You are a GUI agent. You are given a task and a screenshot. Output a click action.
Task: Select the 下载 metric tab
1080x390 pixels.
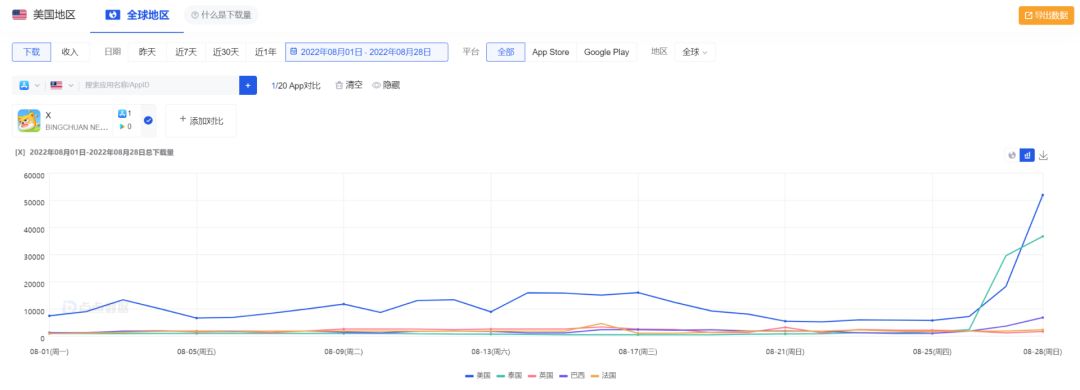pyautogui.click(x=31, y=52)
